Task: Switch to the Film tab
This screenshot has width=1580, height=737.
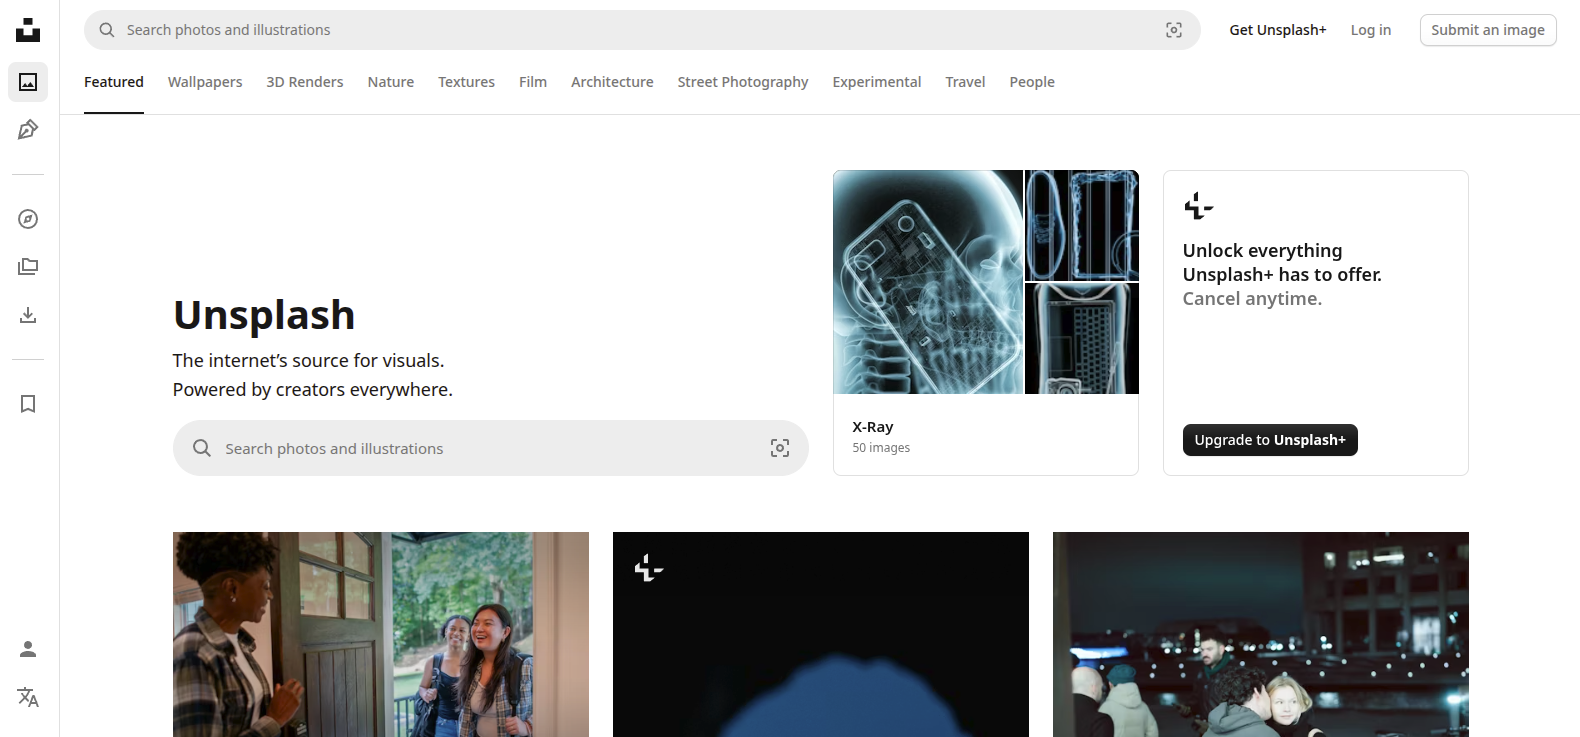Action: [533, 82]
